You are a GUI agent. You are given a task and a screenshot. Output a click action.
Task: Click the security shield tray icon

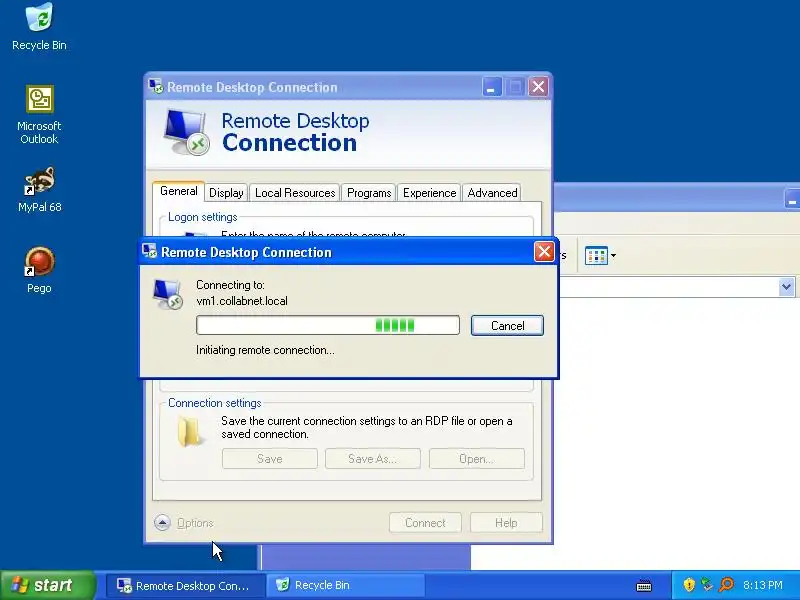[x=689, y=585]
